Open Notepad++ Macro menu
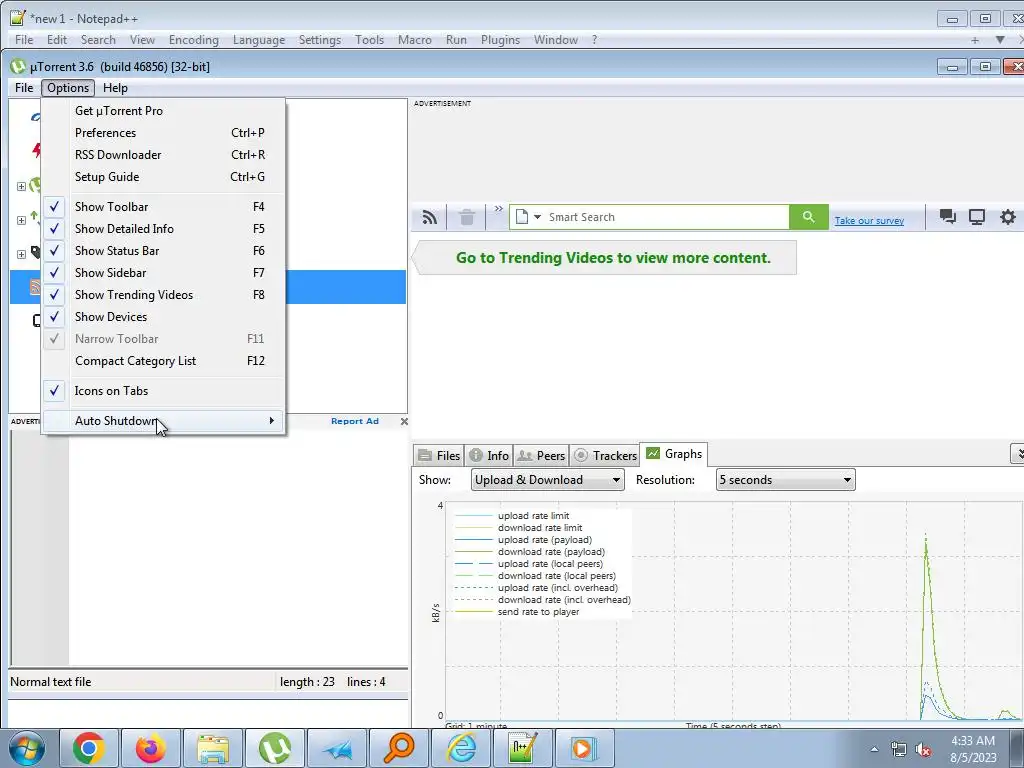 [x=415, y=40]
